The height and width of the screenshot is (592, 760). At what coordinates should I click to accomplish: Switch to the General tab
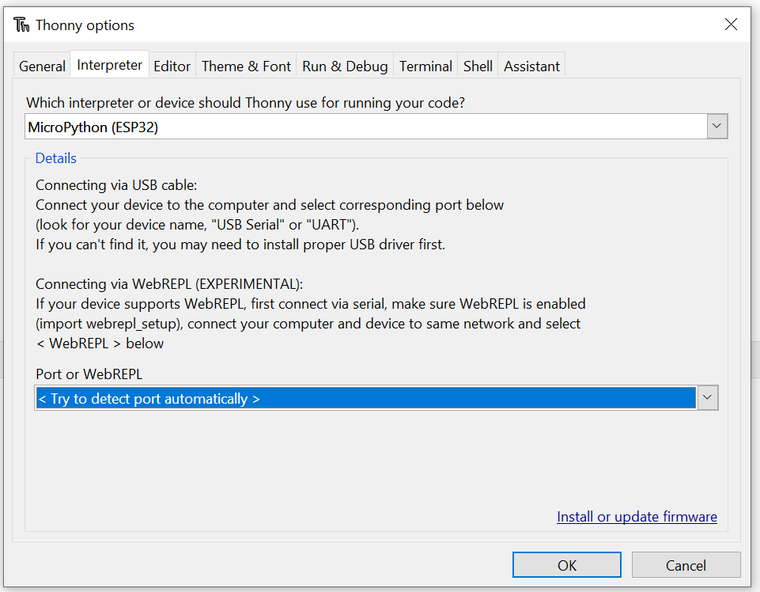coord(42,66)
